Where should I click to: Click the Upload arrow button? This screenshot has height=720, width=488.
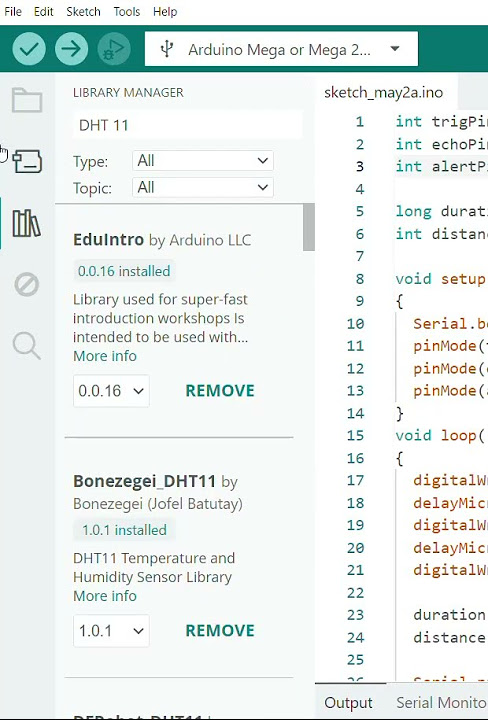coord(72,48)
